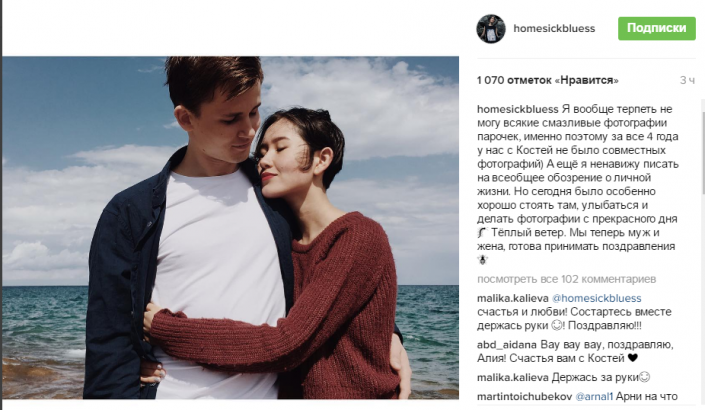Click the black heart emoji in abd_aidana's comment

(x=633, y=358)
